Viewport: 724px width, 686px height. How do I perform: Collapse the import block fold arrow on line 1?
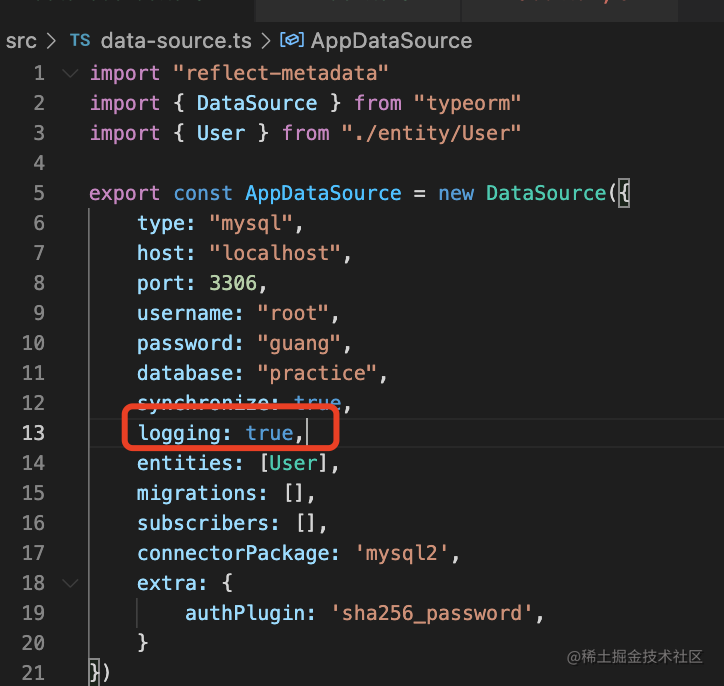(70, 73)
